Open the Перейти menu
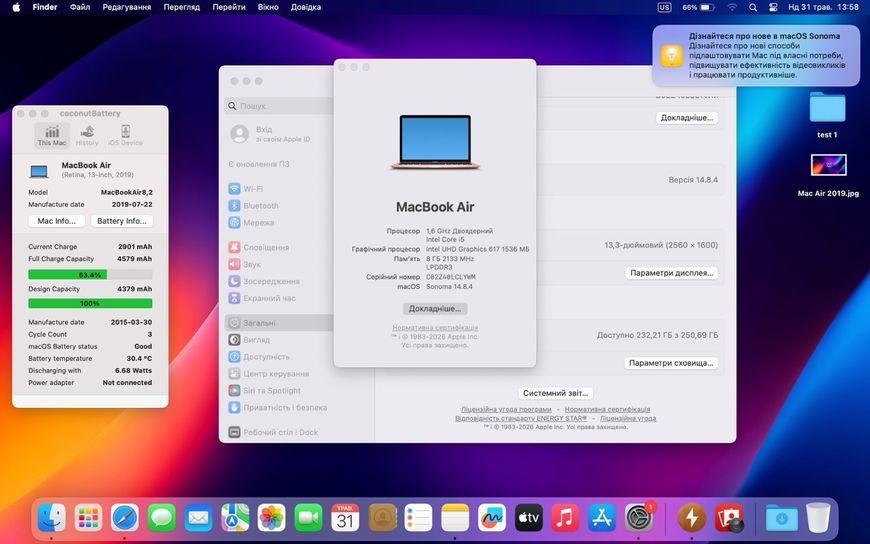Screen dimensions: 870x544 coord(229,7)
